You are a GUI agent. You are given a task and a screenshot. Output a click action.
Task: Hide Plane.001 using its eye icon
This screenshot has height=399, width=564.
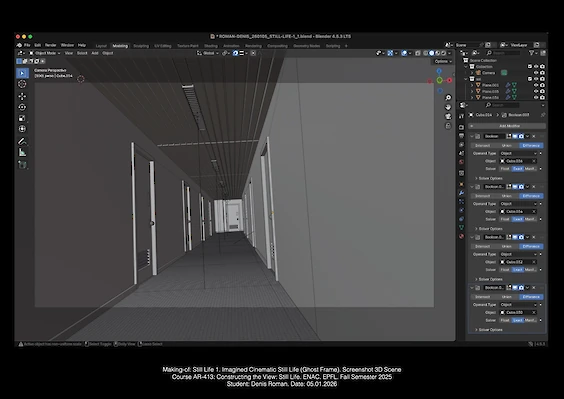(x=536, y=85)
